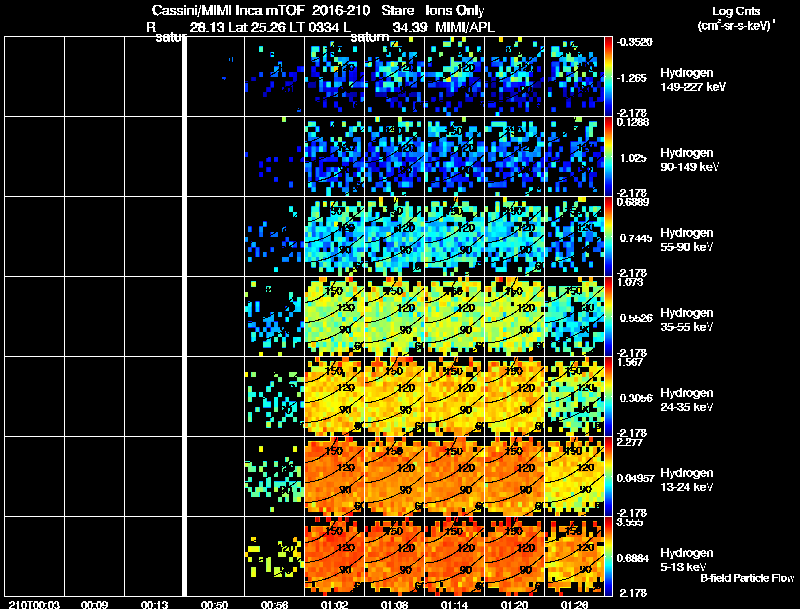Open the 01:14 panel in Hydrogen 149-227 keV row
Image resolution: width=800 pixels, height=609 pixels.
(x=455, y=77)
